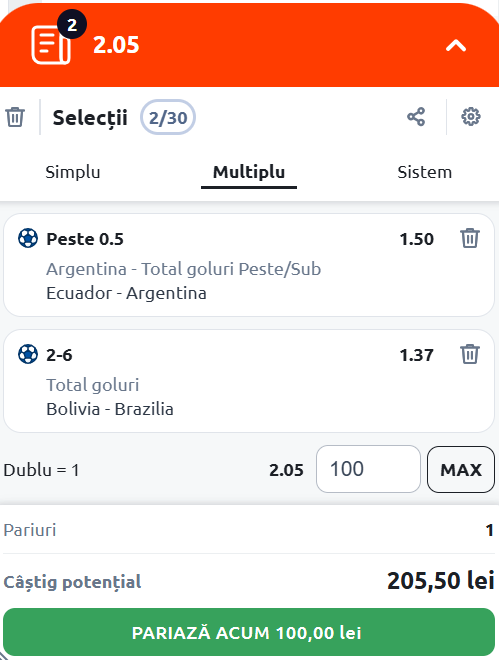Share the betslip via share icon
The width and height of the screenshot is (499, 660).
[416, 117]
